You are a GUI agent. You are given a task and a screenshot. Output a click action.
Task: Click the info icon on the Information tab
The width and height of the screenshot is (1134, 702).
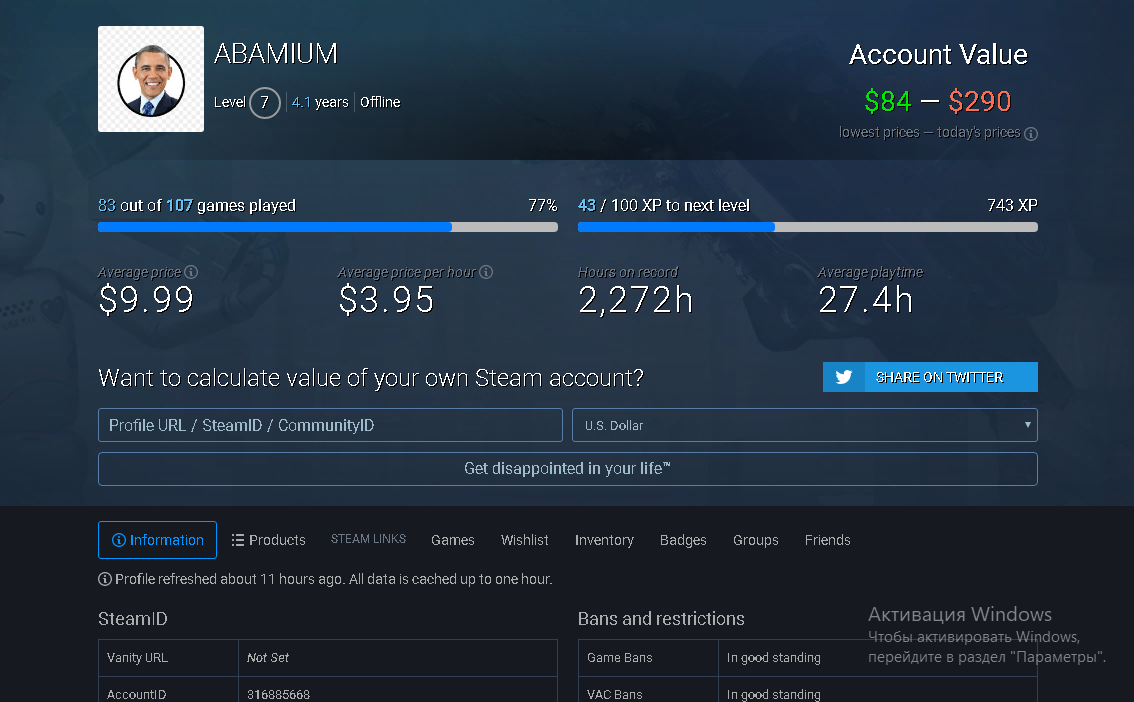click(119, 540)
